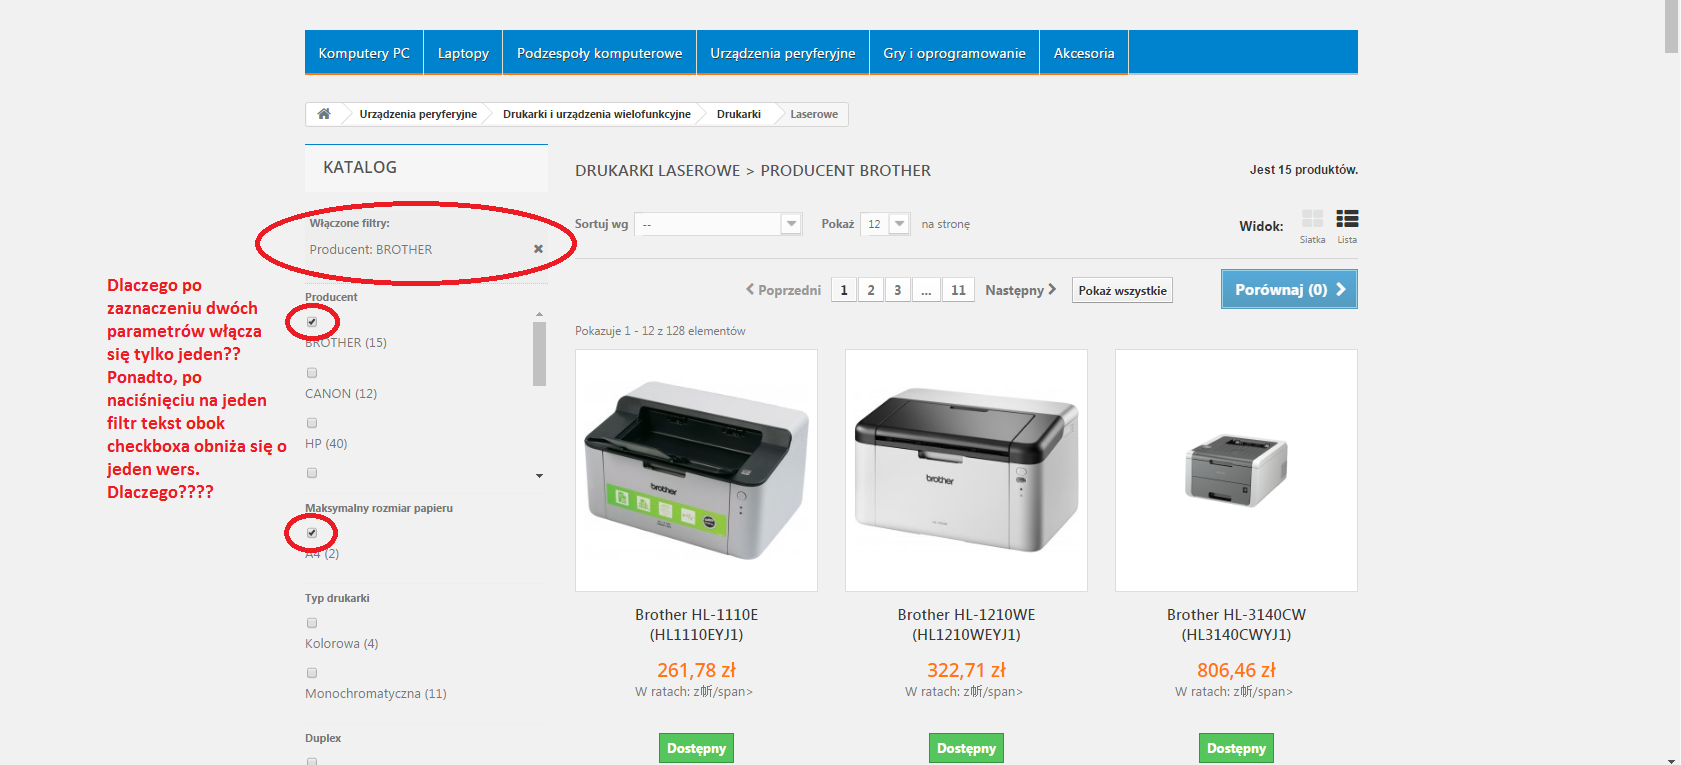Open the Laptopy menu

point(463,53)
